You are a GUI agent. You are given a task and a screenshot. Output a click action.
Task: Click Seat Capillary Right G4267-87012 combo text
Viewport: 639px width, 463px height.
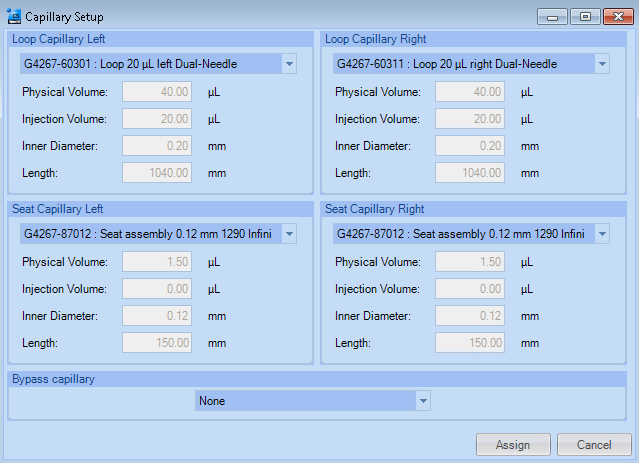pos(461,234)
